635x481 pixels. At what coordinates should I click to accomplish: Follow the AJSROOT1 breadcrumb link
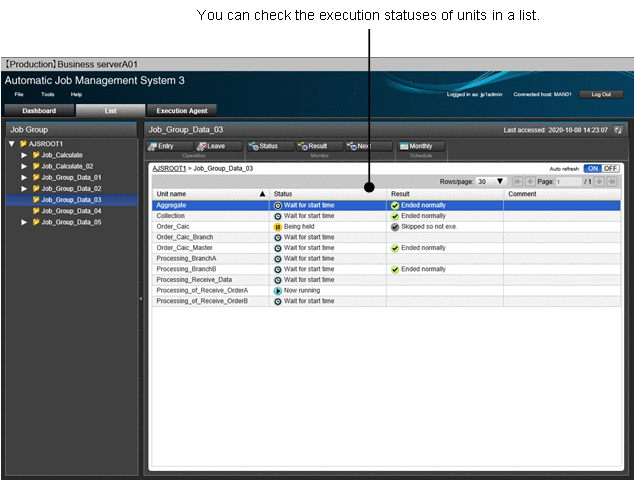[x=169, y=169]
